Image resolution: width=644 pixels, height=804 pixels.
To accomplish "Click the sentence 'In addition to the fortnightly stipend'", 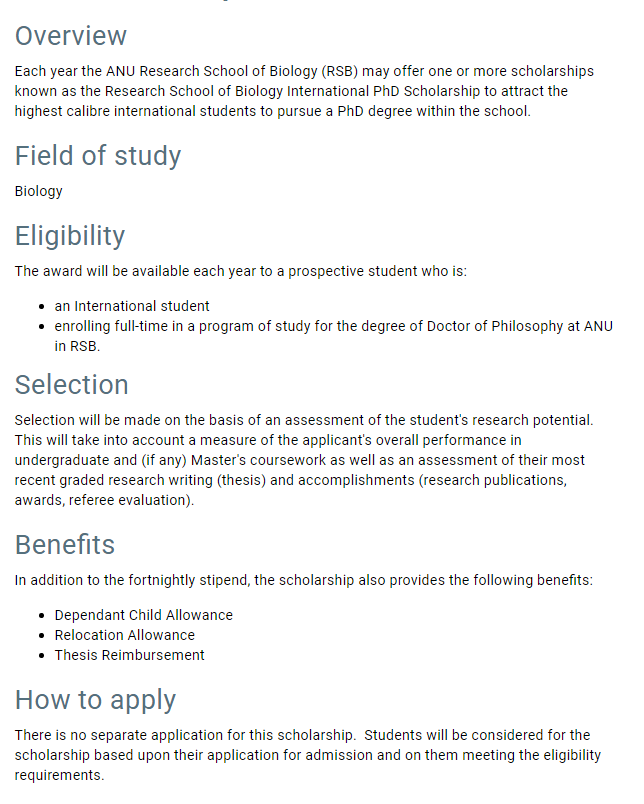I will (x=304, y=580).
